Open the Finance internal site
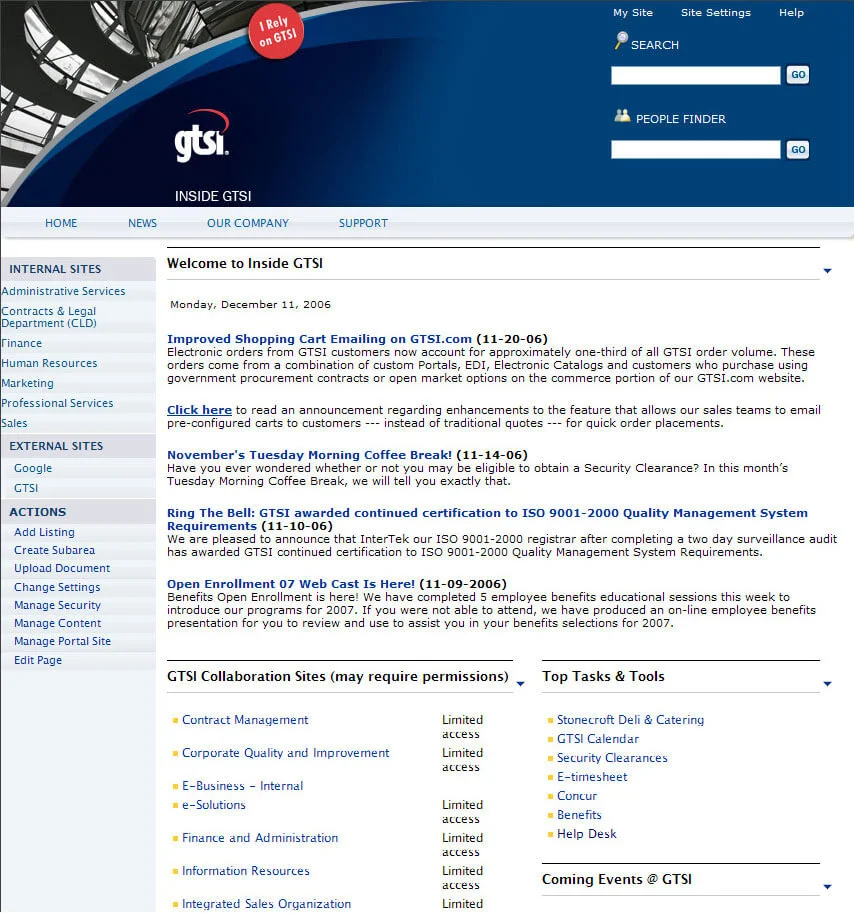Viewport: 854px width, 913px height. coord(22,343)
